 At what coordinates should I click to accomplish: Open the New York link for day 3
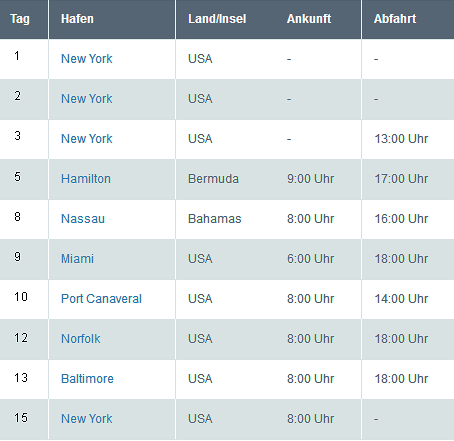click(87, 139)
